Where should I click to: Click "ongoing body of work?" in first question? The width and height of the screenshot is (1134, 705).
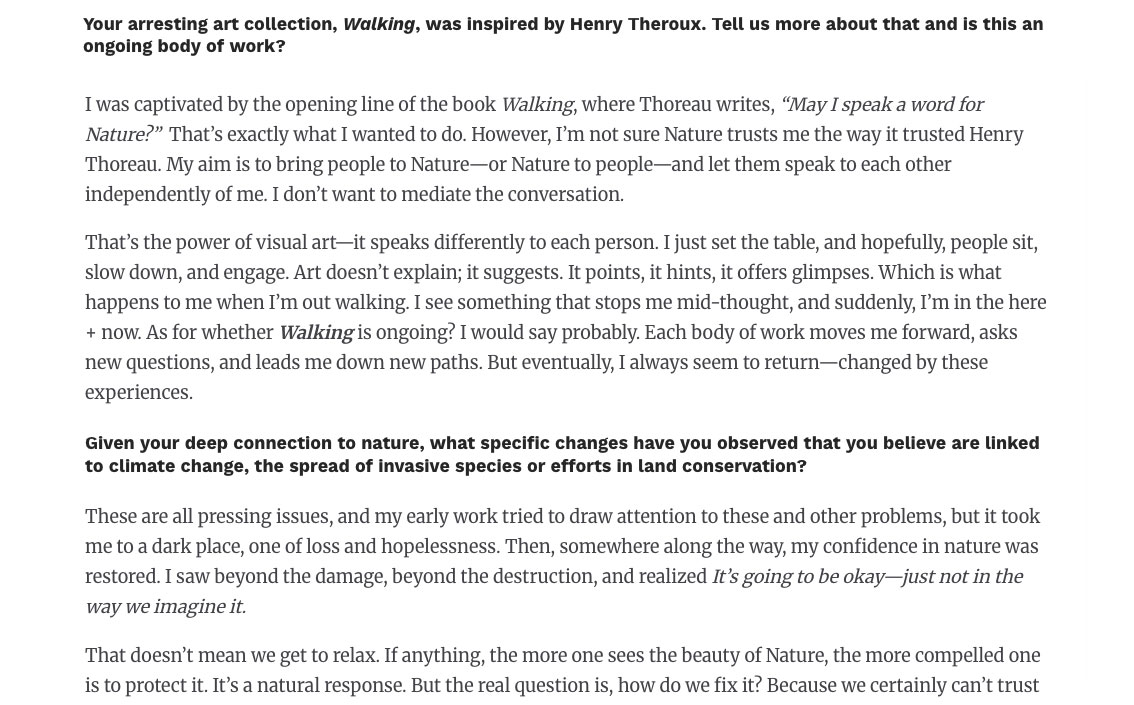(x=184, y=46)
